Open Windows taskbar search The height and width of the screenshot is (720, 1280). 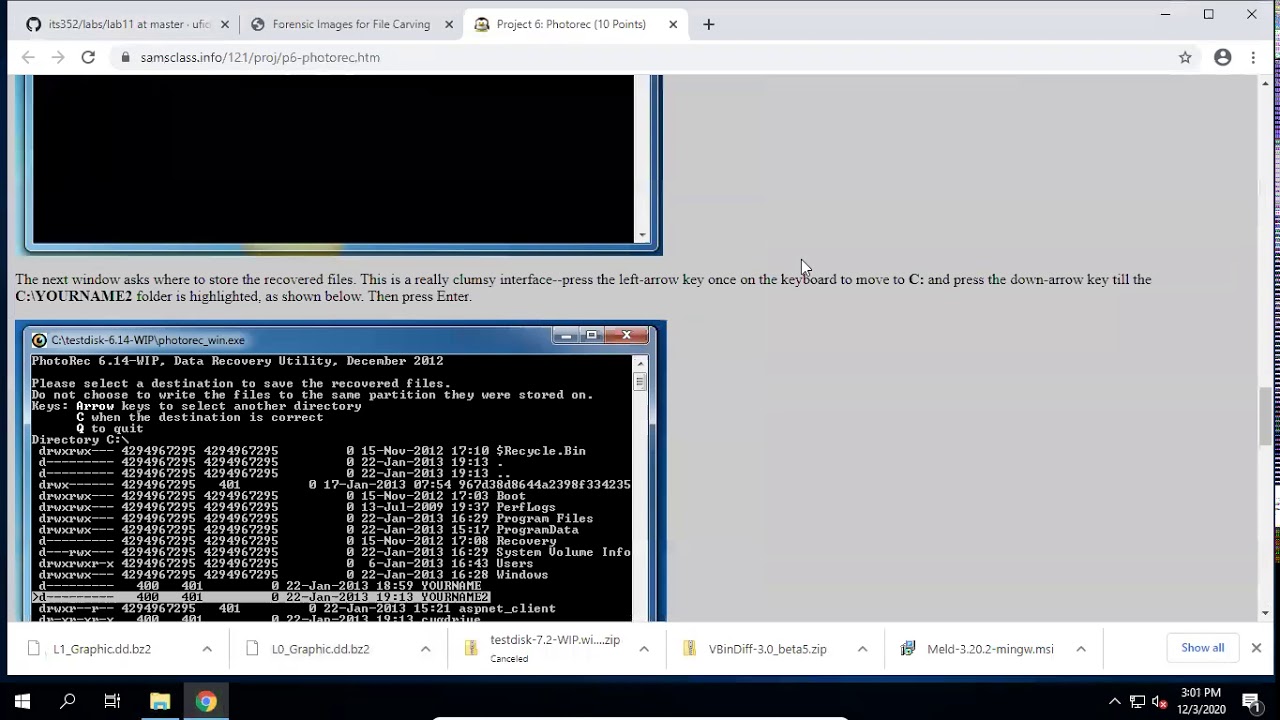tap(67, 702)
